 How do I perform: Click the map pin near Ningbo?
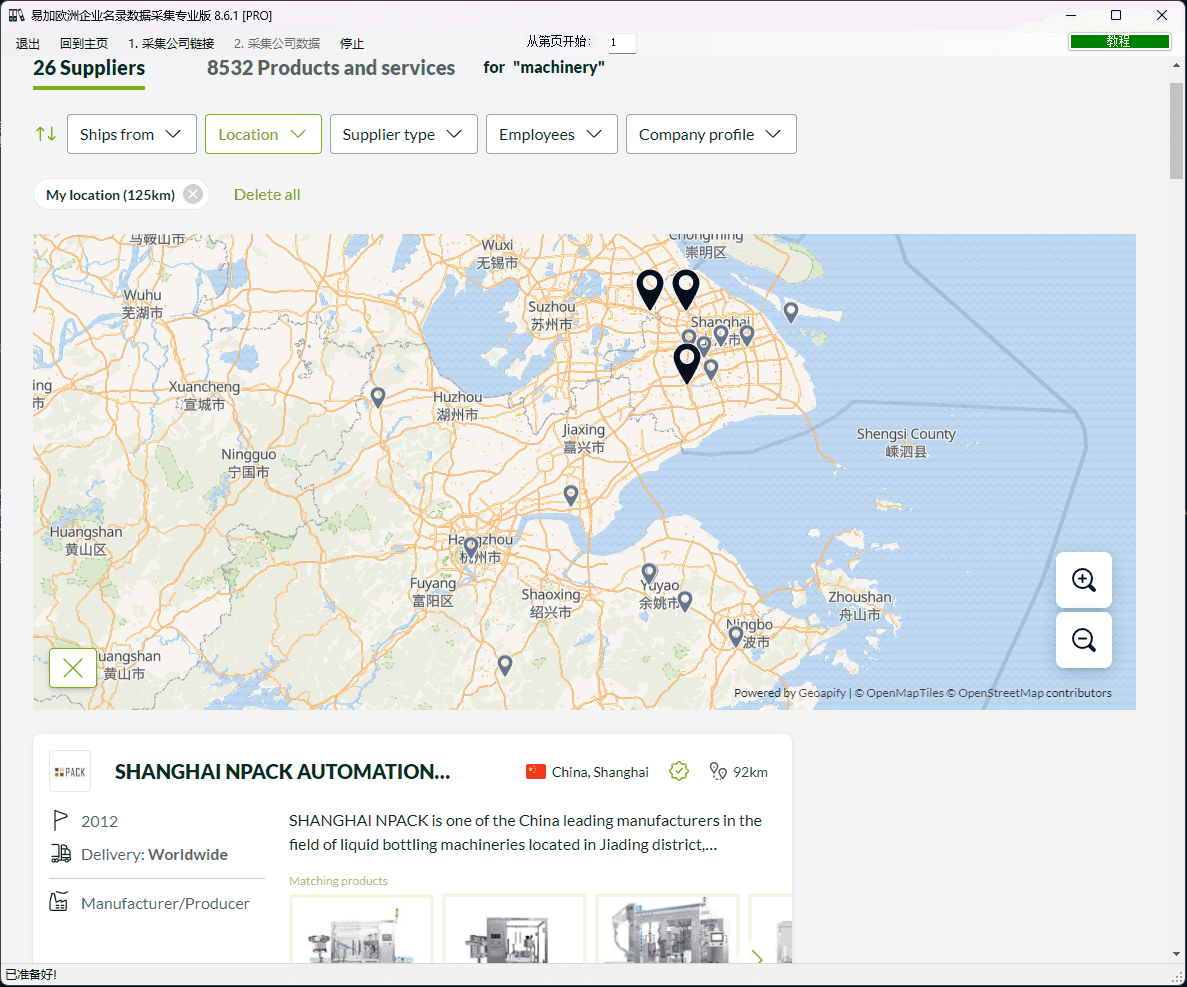735,637
